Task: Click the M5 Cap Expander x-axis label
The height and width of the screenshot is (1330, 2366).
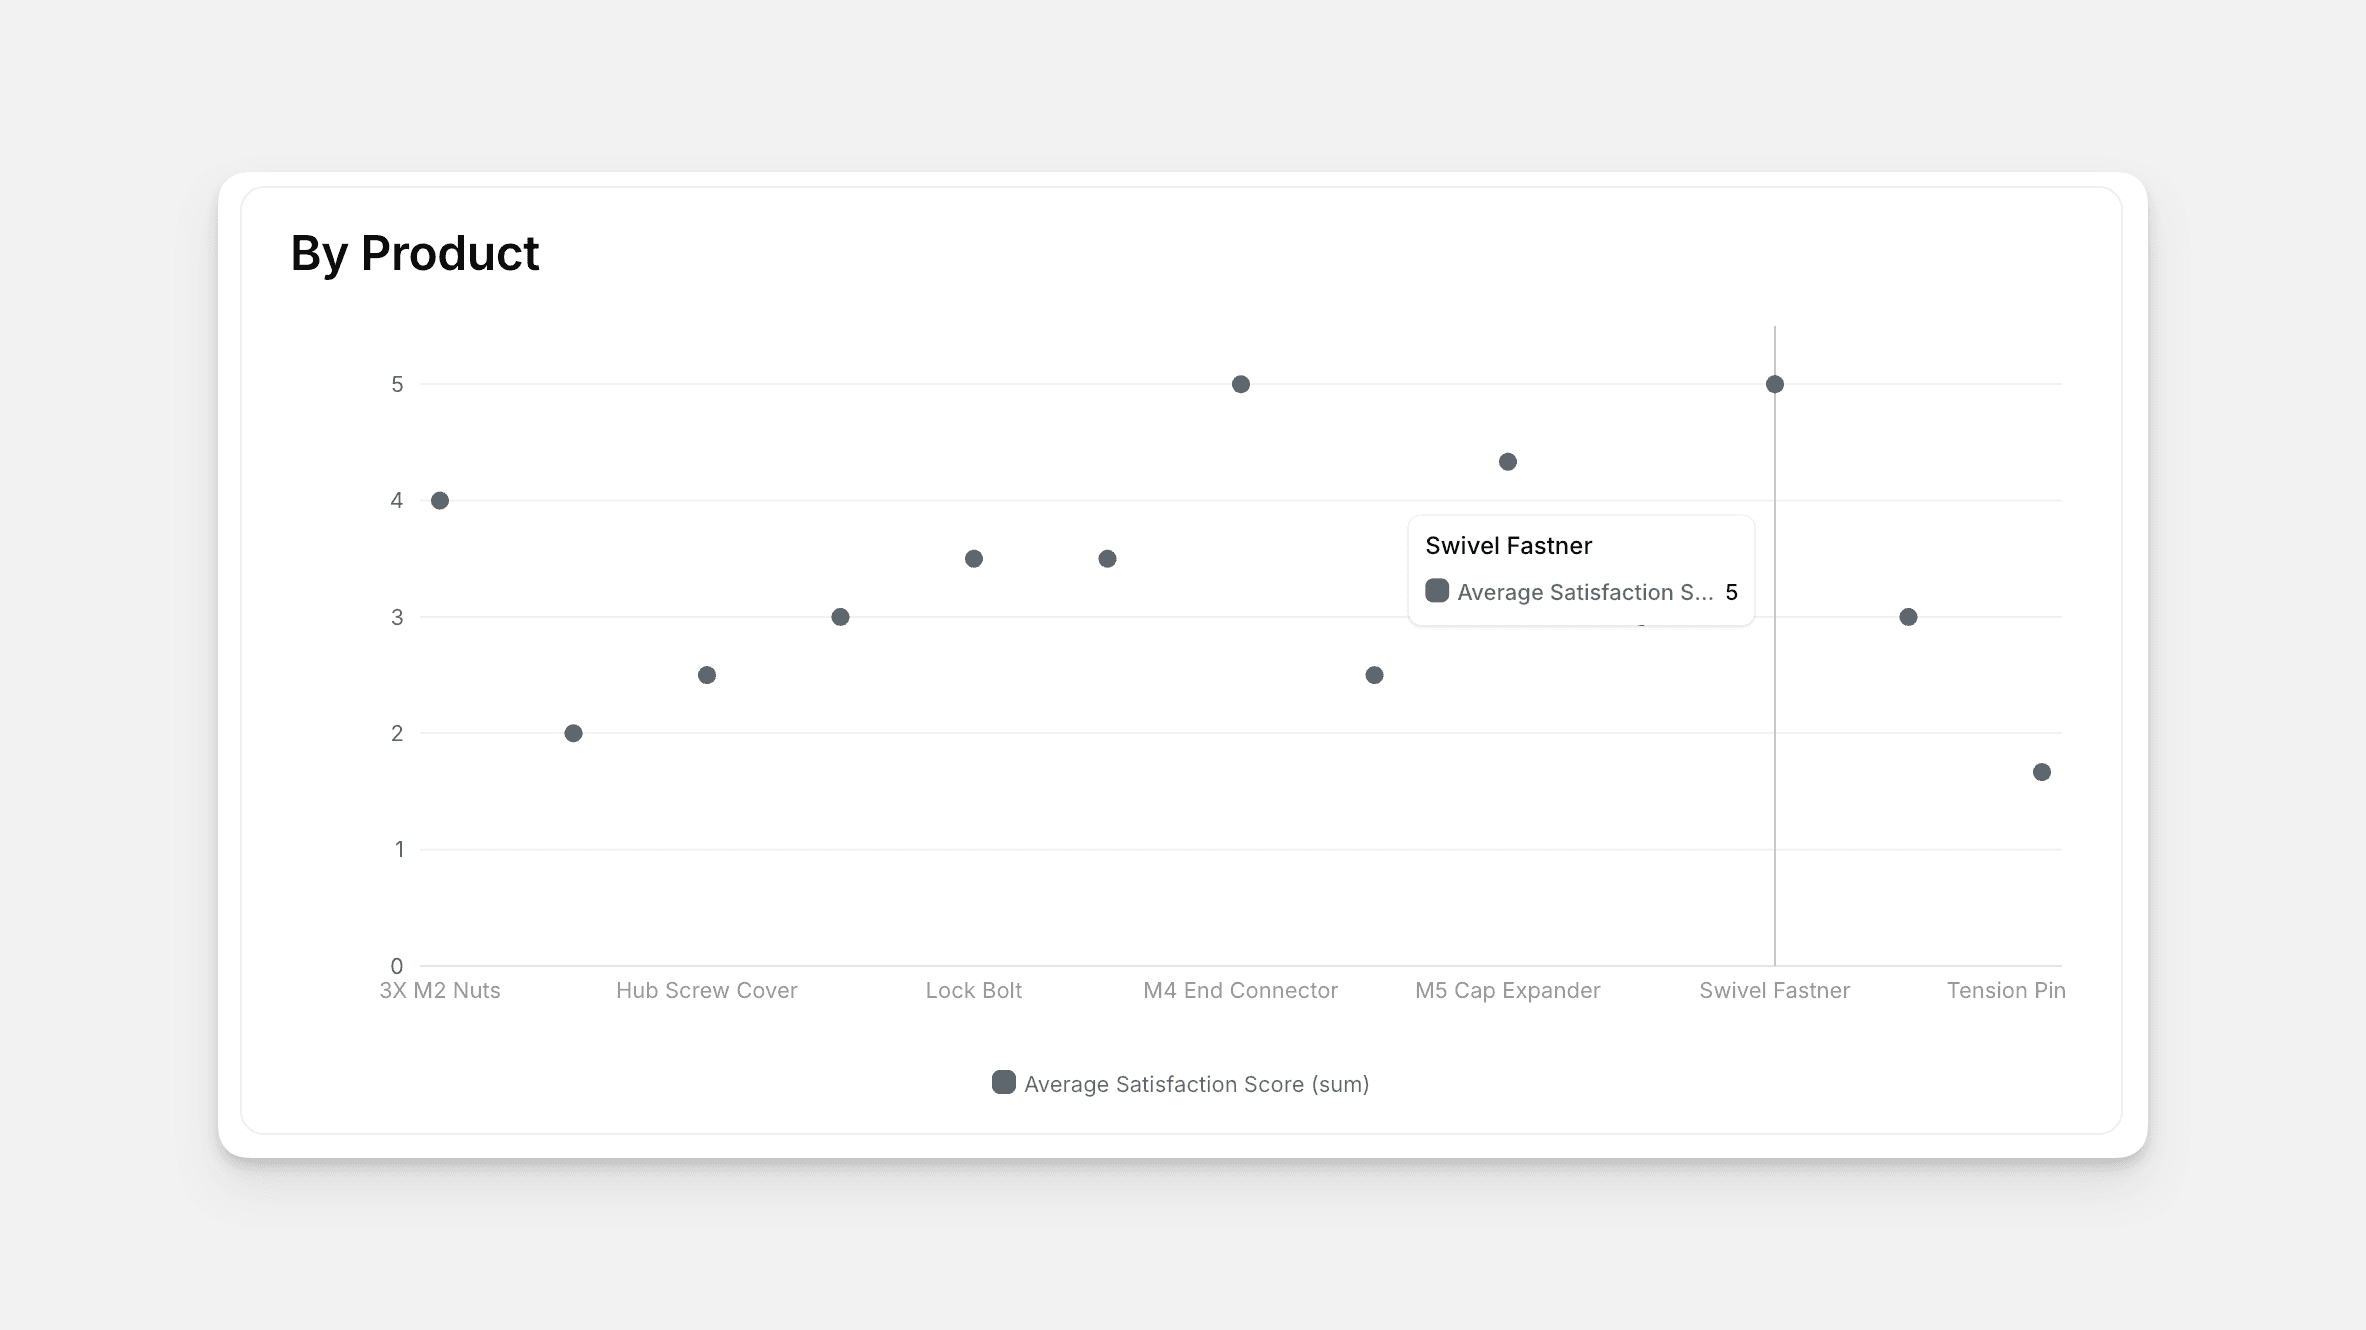Action: click(1508, 990)
